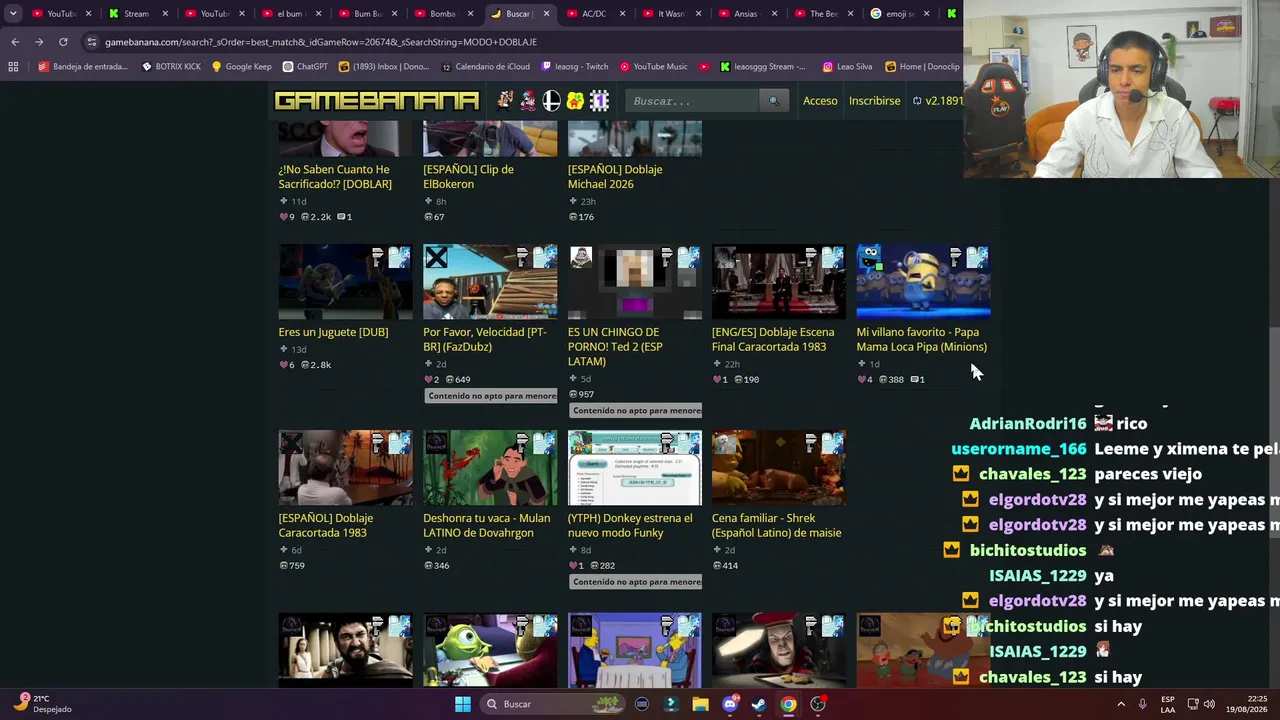The width and height of the screenshot is (1280, 720).
Task: Open the Windows Start menu
Action: 463,704
